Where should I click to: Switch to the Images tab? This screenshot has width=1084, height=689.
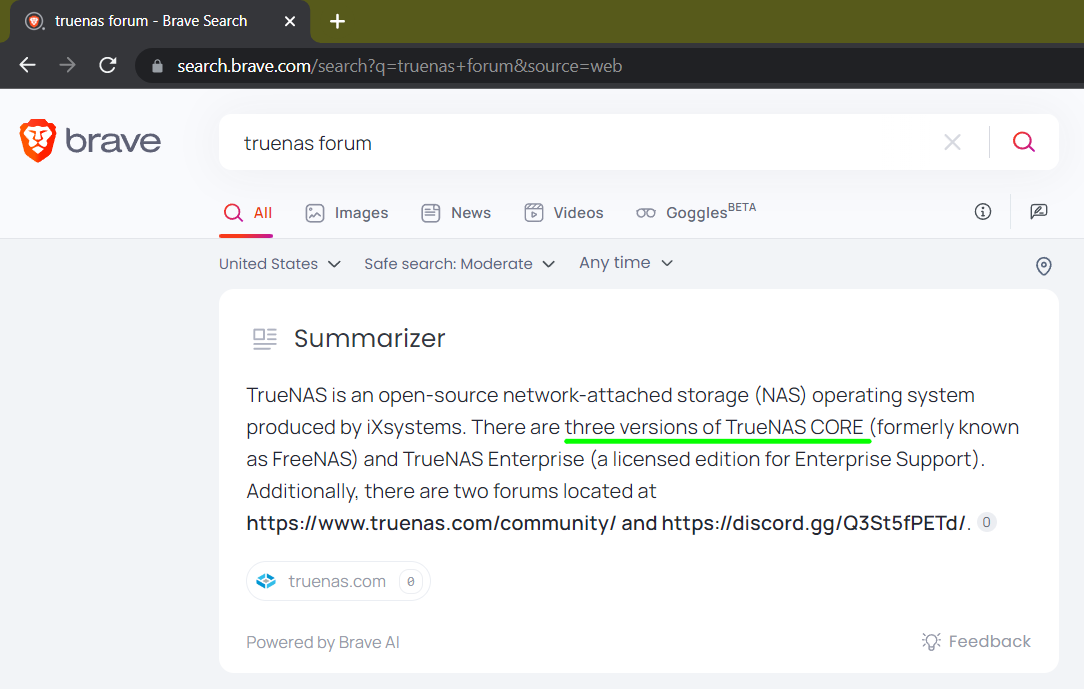(x=347, y=213)
